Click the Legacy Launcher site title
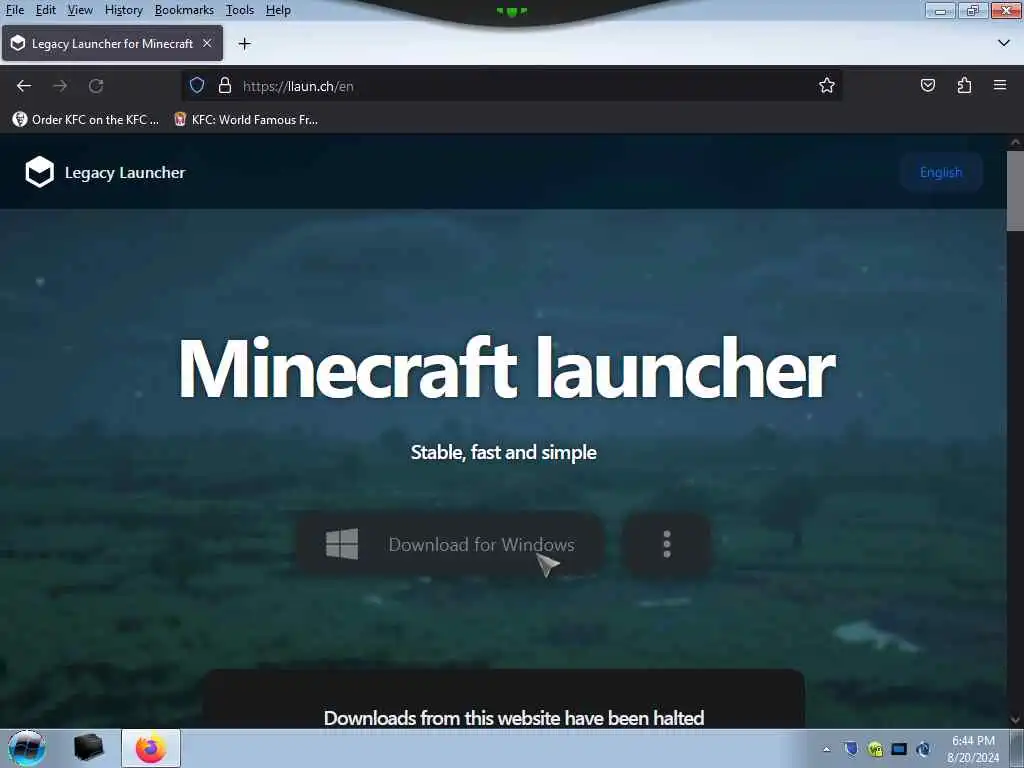1024x768 pixels. point(125,172)
